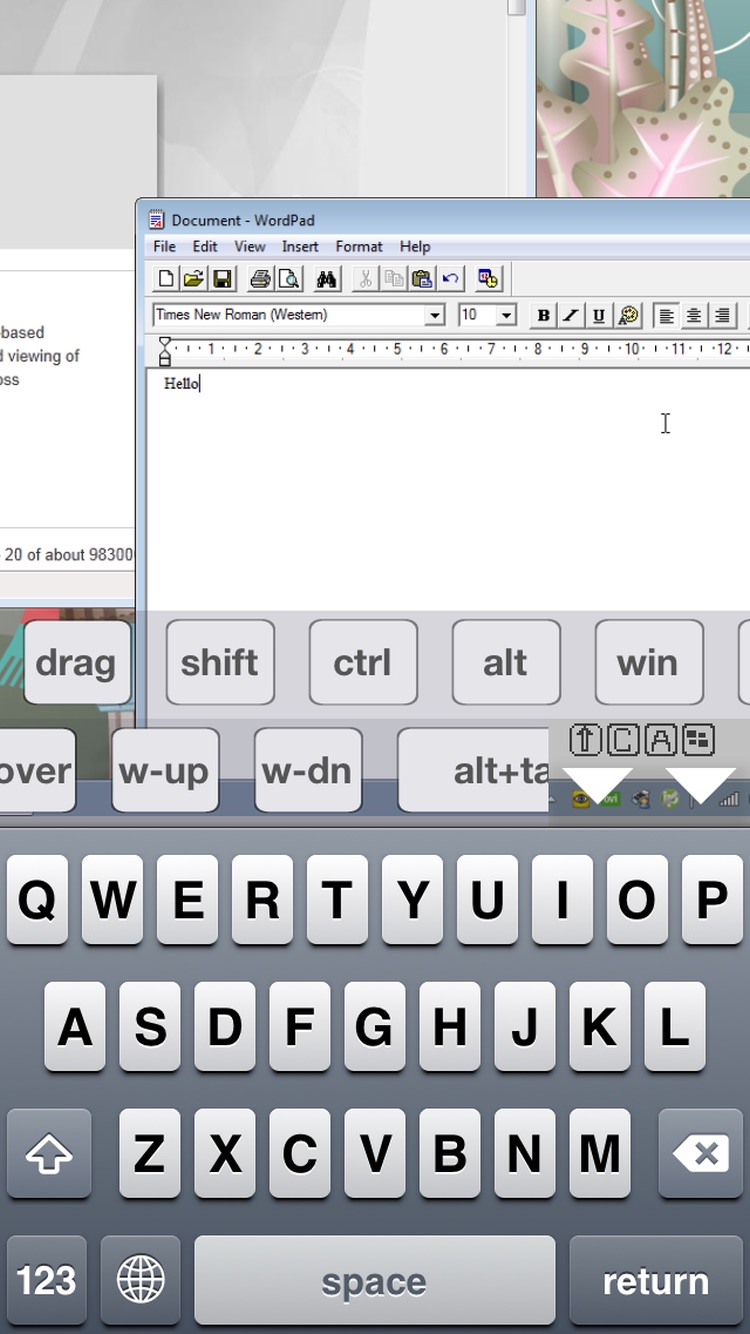Click the Print toolbar icon
750x1334 pixels.
[260, 279]
